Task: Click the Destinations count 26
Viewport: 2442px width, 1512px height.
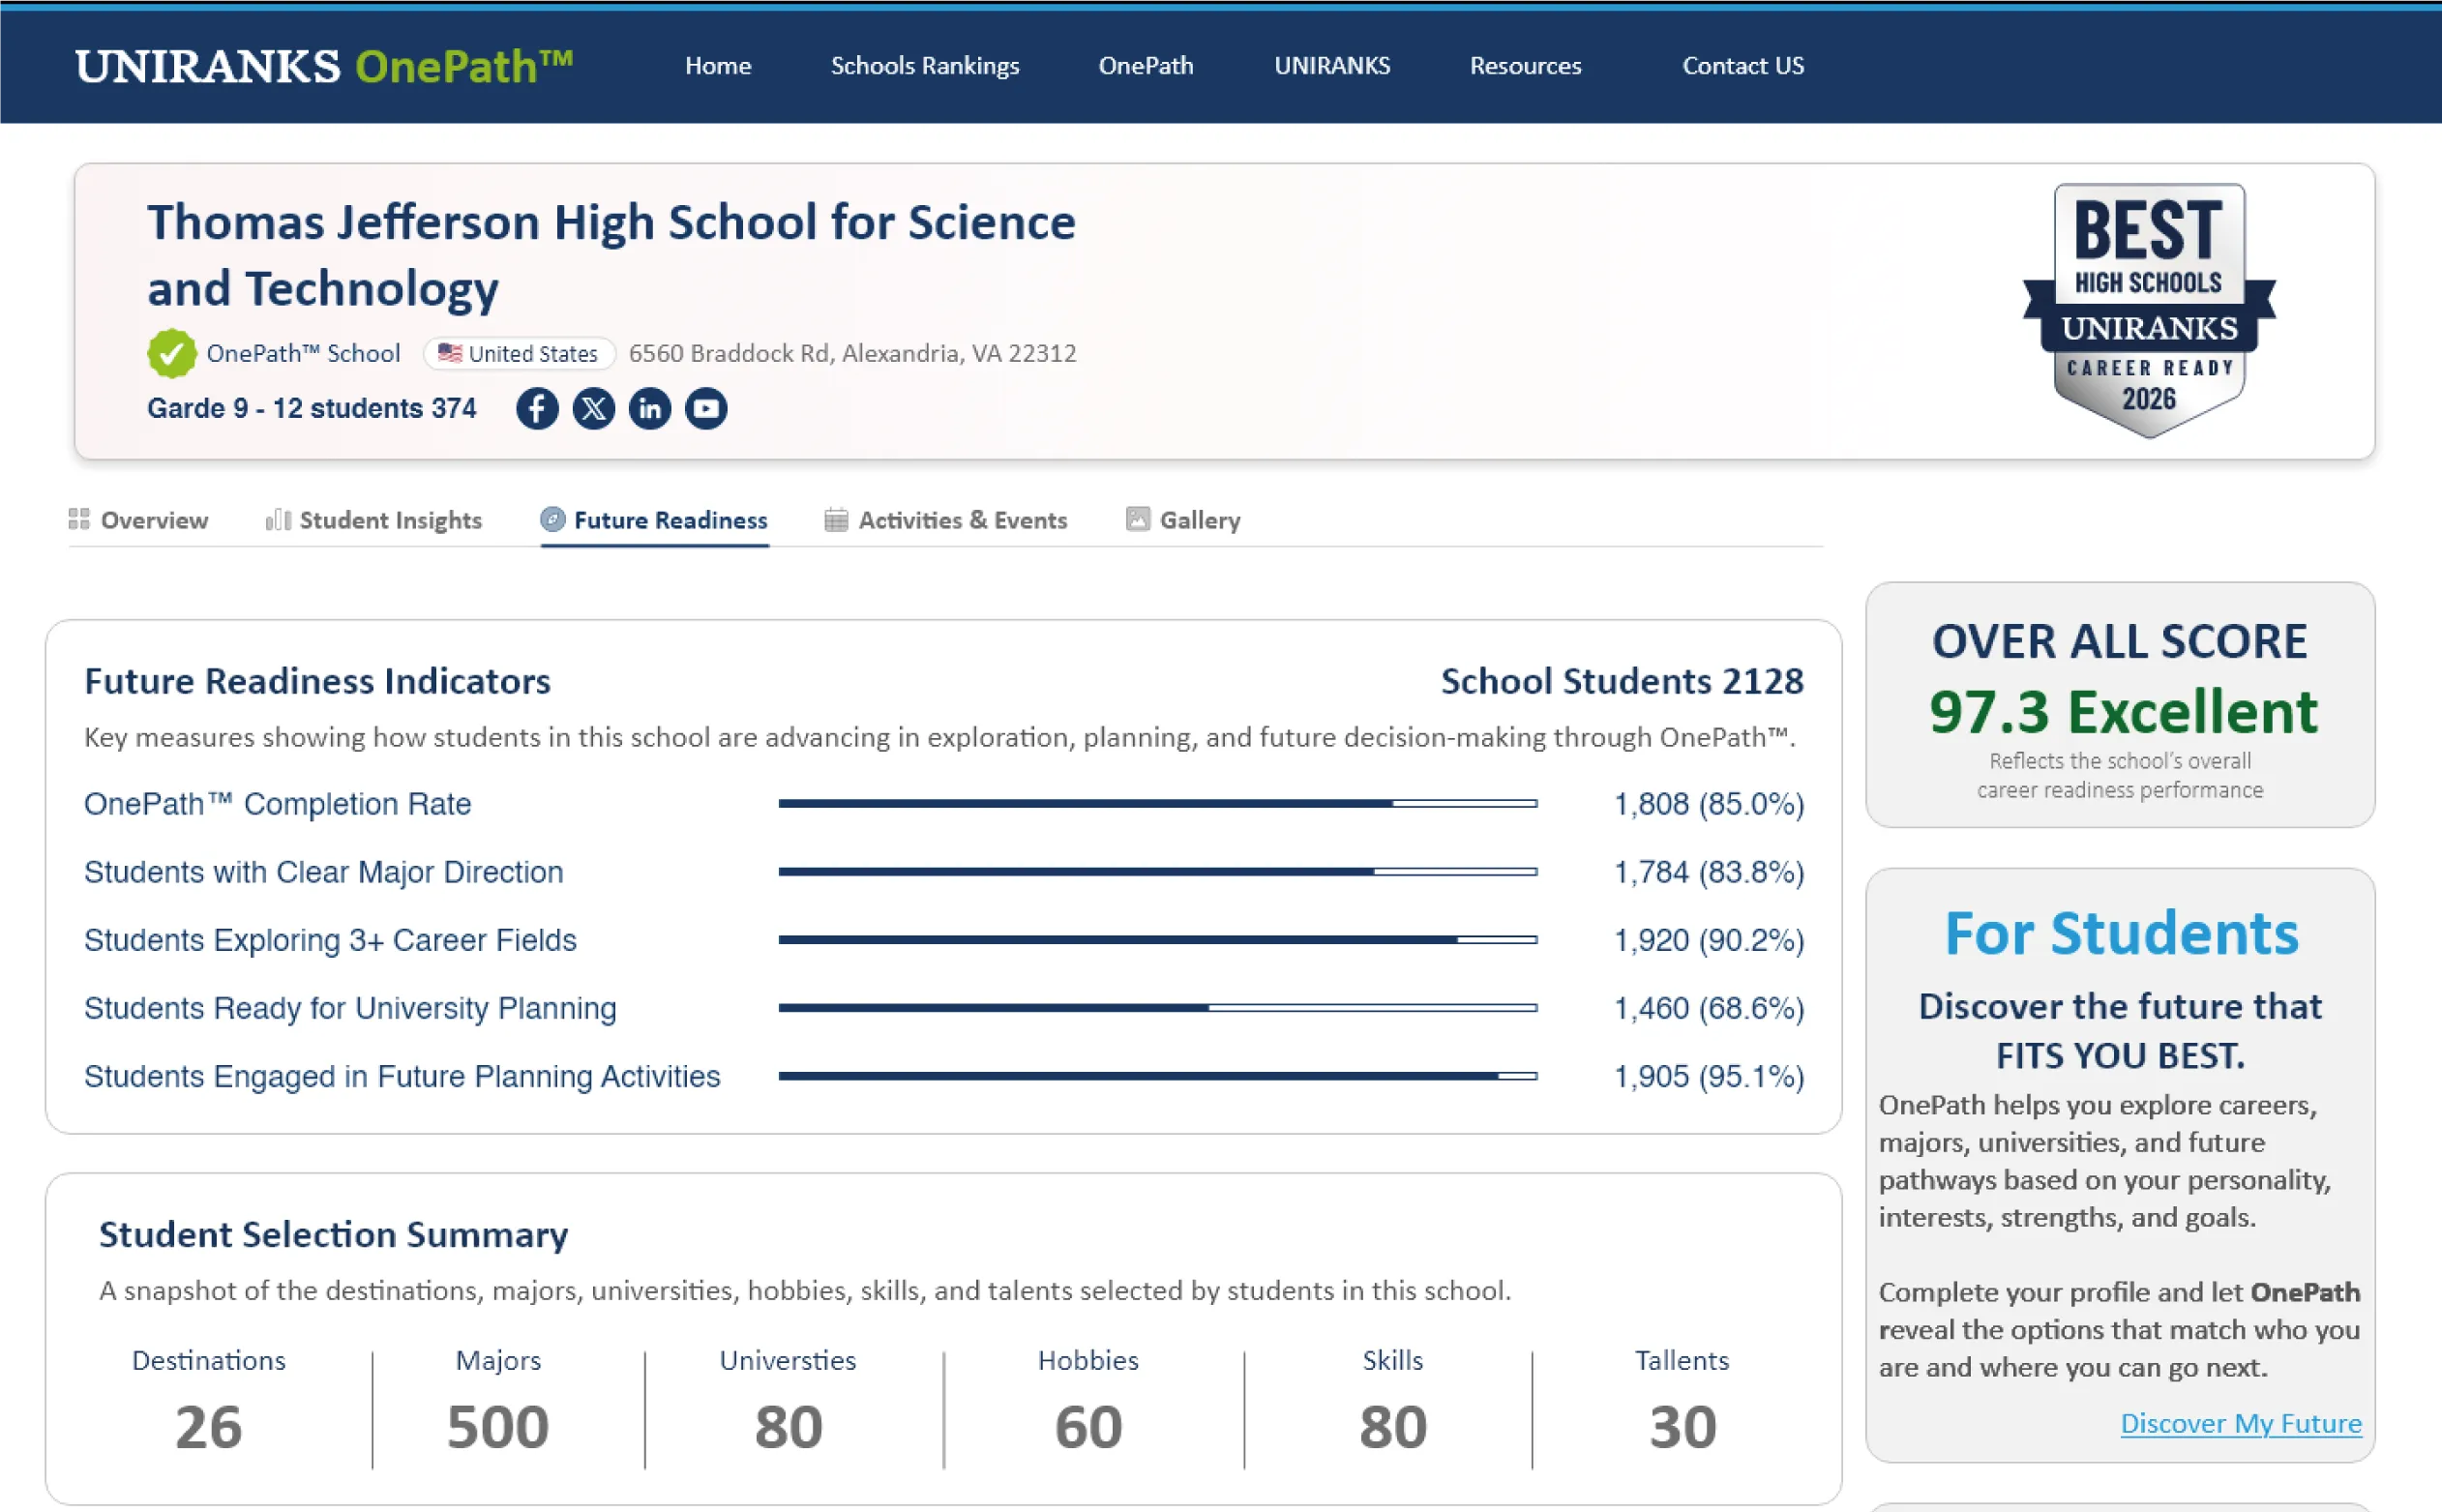Action: [209, 1426]
